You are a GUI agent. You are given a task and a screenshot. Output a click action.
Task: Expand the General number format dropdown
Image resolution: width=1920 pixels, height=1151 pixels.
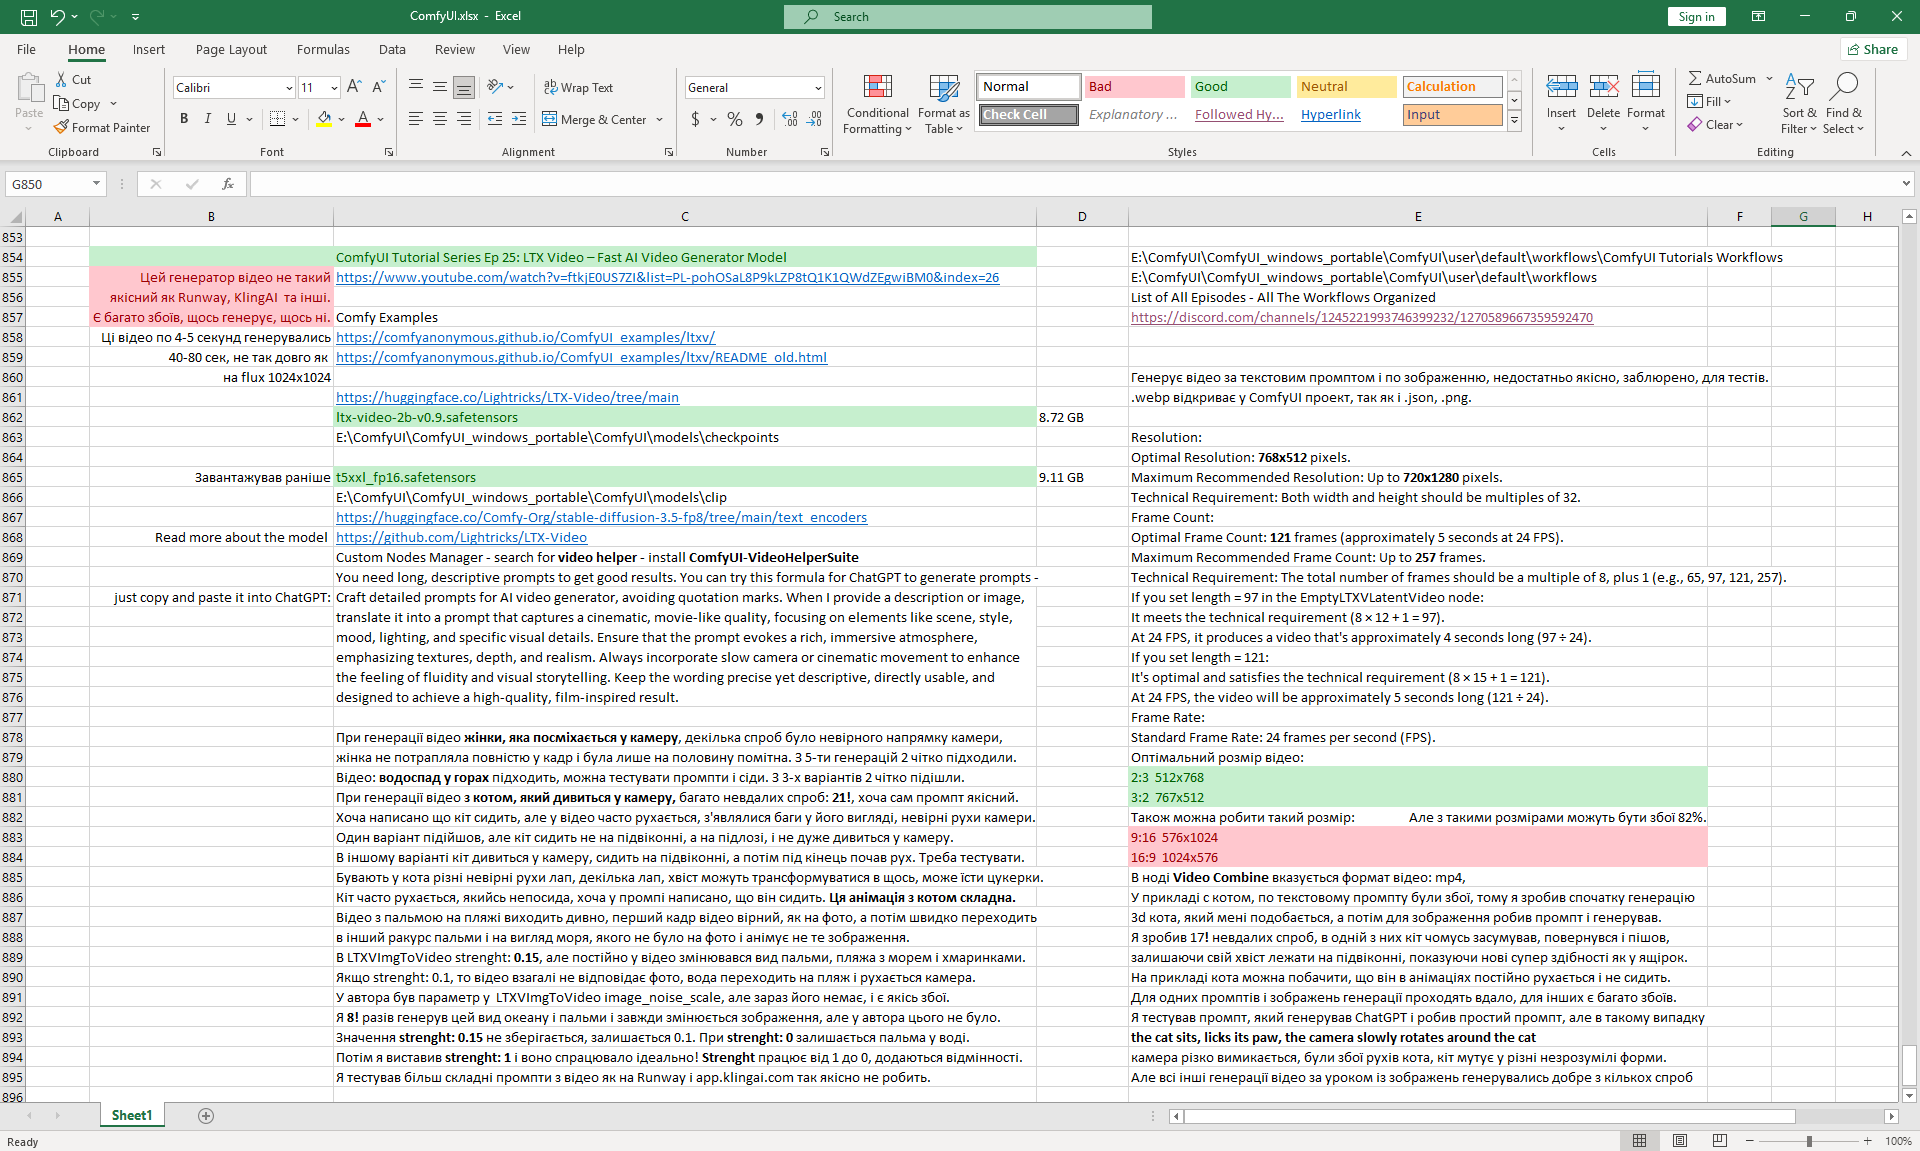(818, 88)
